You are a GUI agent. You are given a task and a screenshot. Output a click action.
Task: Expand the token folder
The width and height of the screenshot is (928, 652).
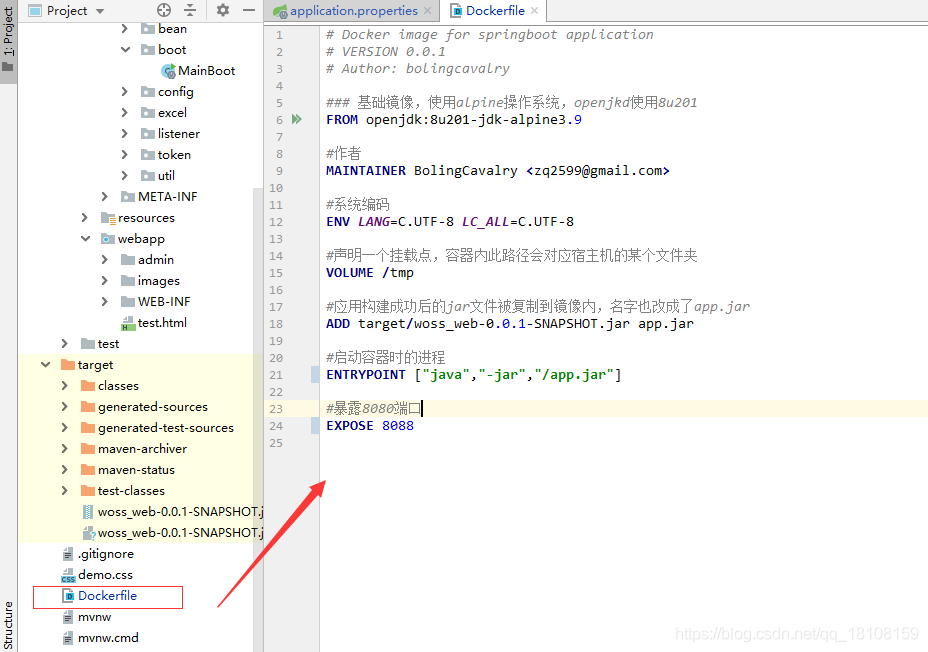(x=124, y=154)
